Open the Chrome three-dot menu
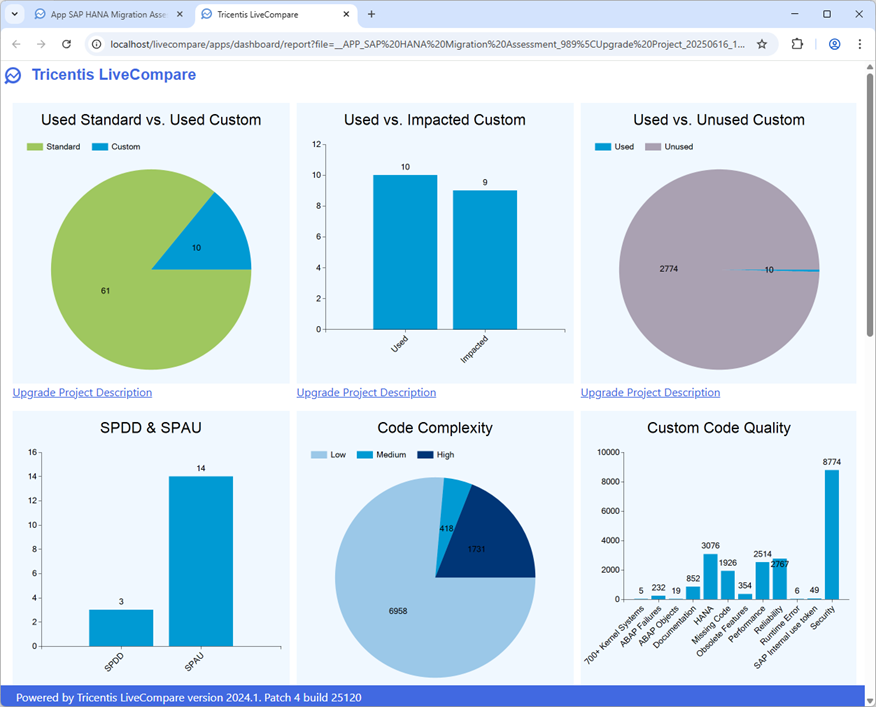The image size is (876, 707). click(861, 44)
